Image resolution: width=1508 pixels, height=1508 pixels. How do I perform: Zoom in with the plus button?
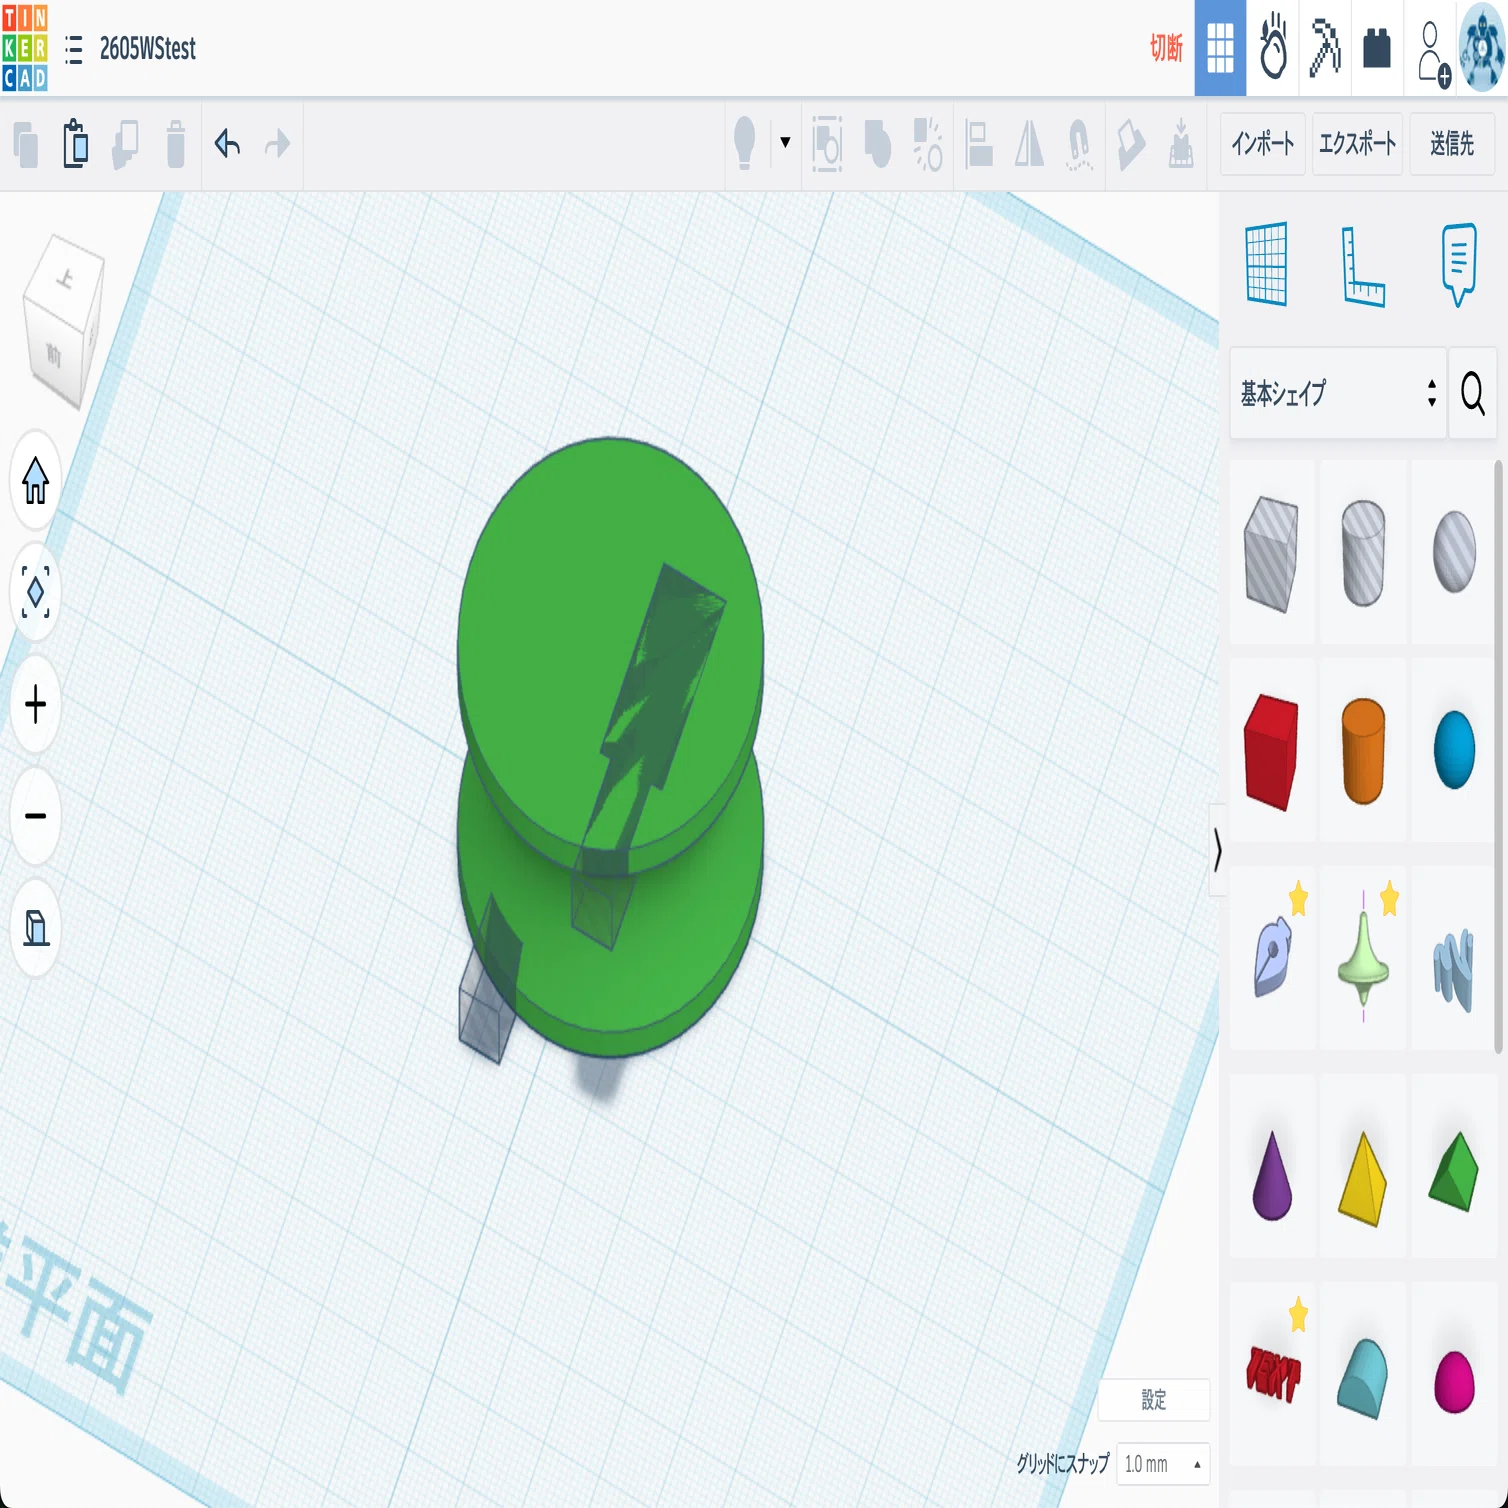[x=35, y=705]
